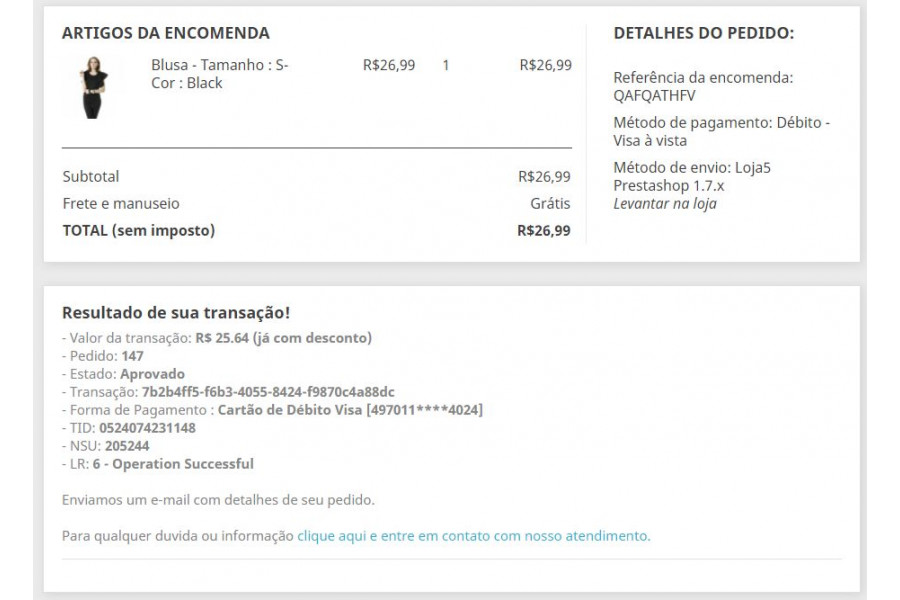900x600 pixels.
Task: Click the unit price R$26,99 beside quantity
Action: (389, 65)
